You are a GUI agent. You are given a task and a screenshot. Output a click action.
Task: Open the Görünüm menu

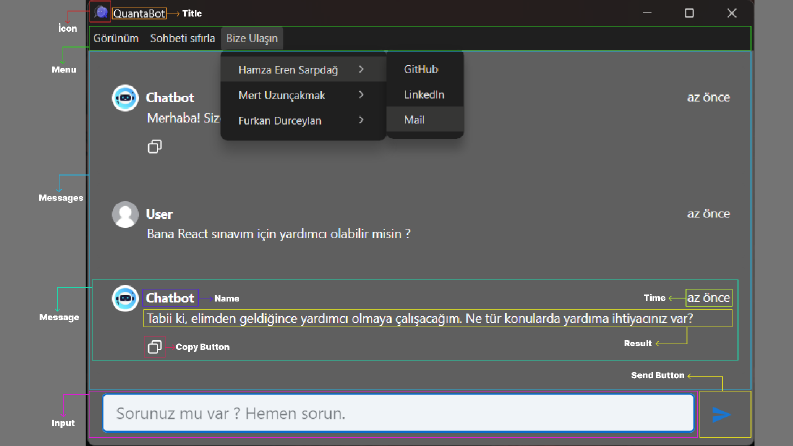tap(116, 38)
